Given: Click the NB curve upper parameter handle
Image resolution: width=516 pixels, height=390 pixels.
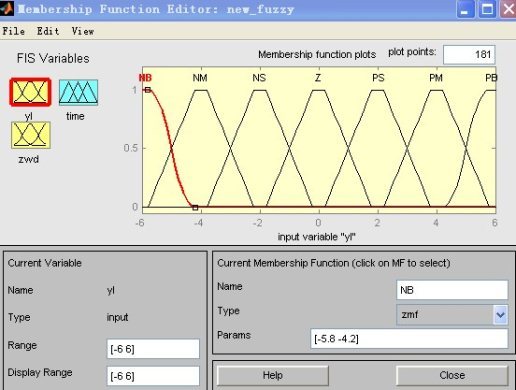Looking at the screenshot, I should click(148, 90).
